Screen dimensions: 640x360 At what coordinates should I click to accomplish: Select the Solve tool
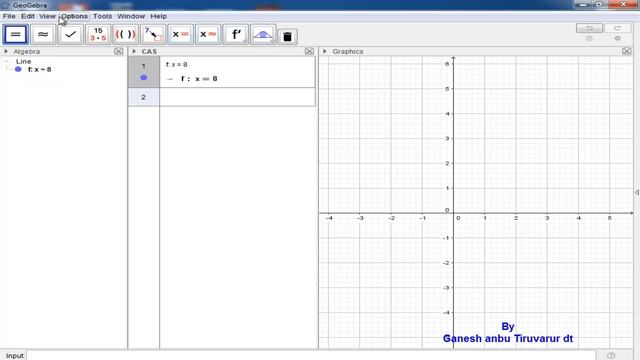point(180,35)
